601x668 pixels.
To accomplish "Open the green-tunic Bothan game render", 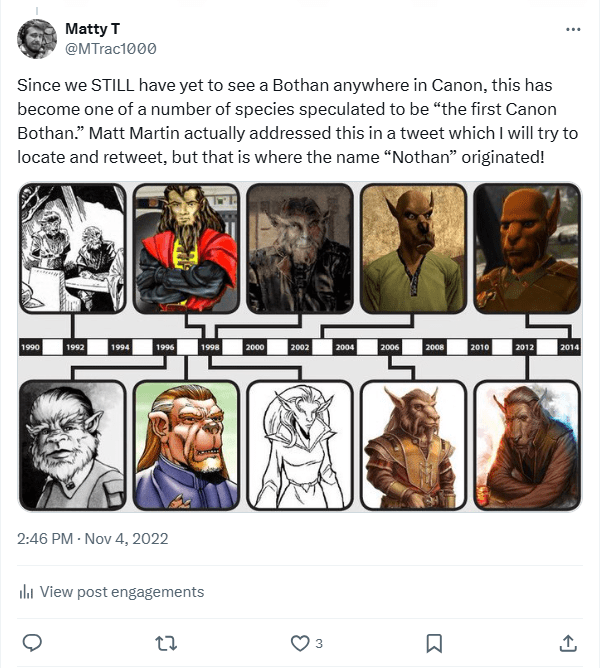I will (x=412, y=248).
